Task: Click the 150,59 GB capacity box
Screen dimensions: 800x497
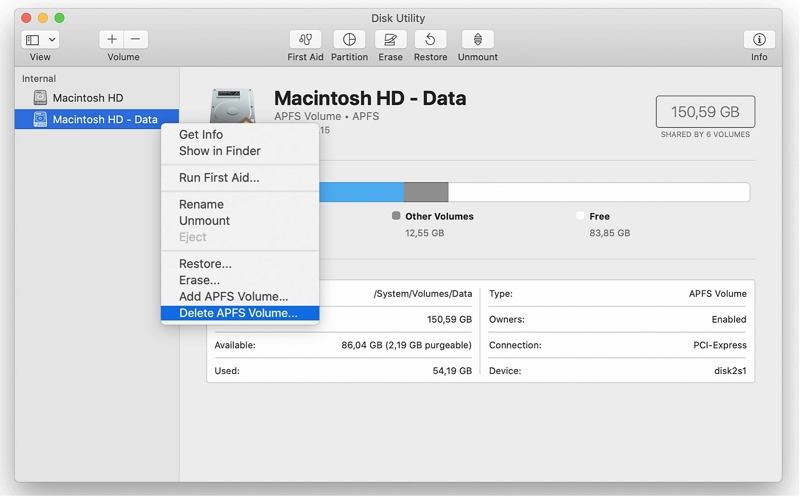Action: pyautogui.click(x=705, y=111)
